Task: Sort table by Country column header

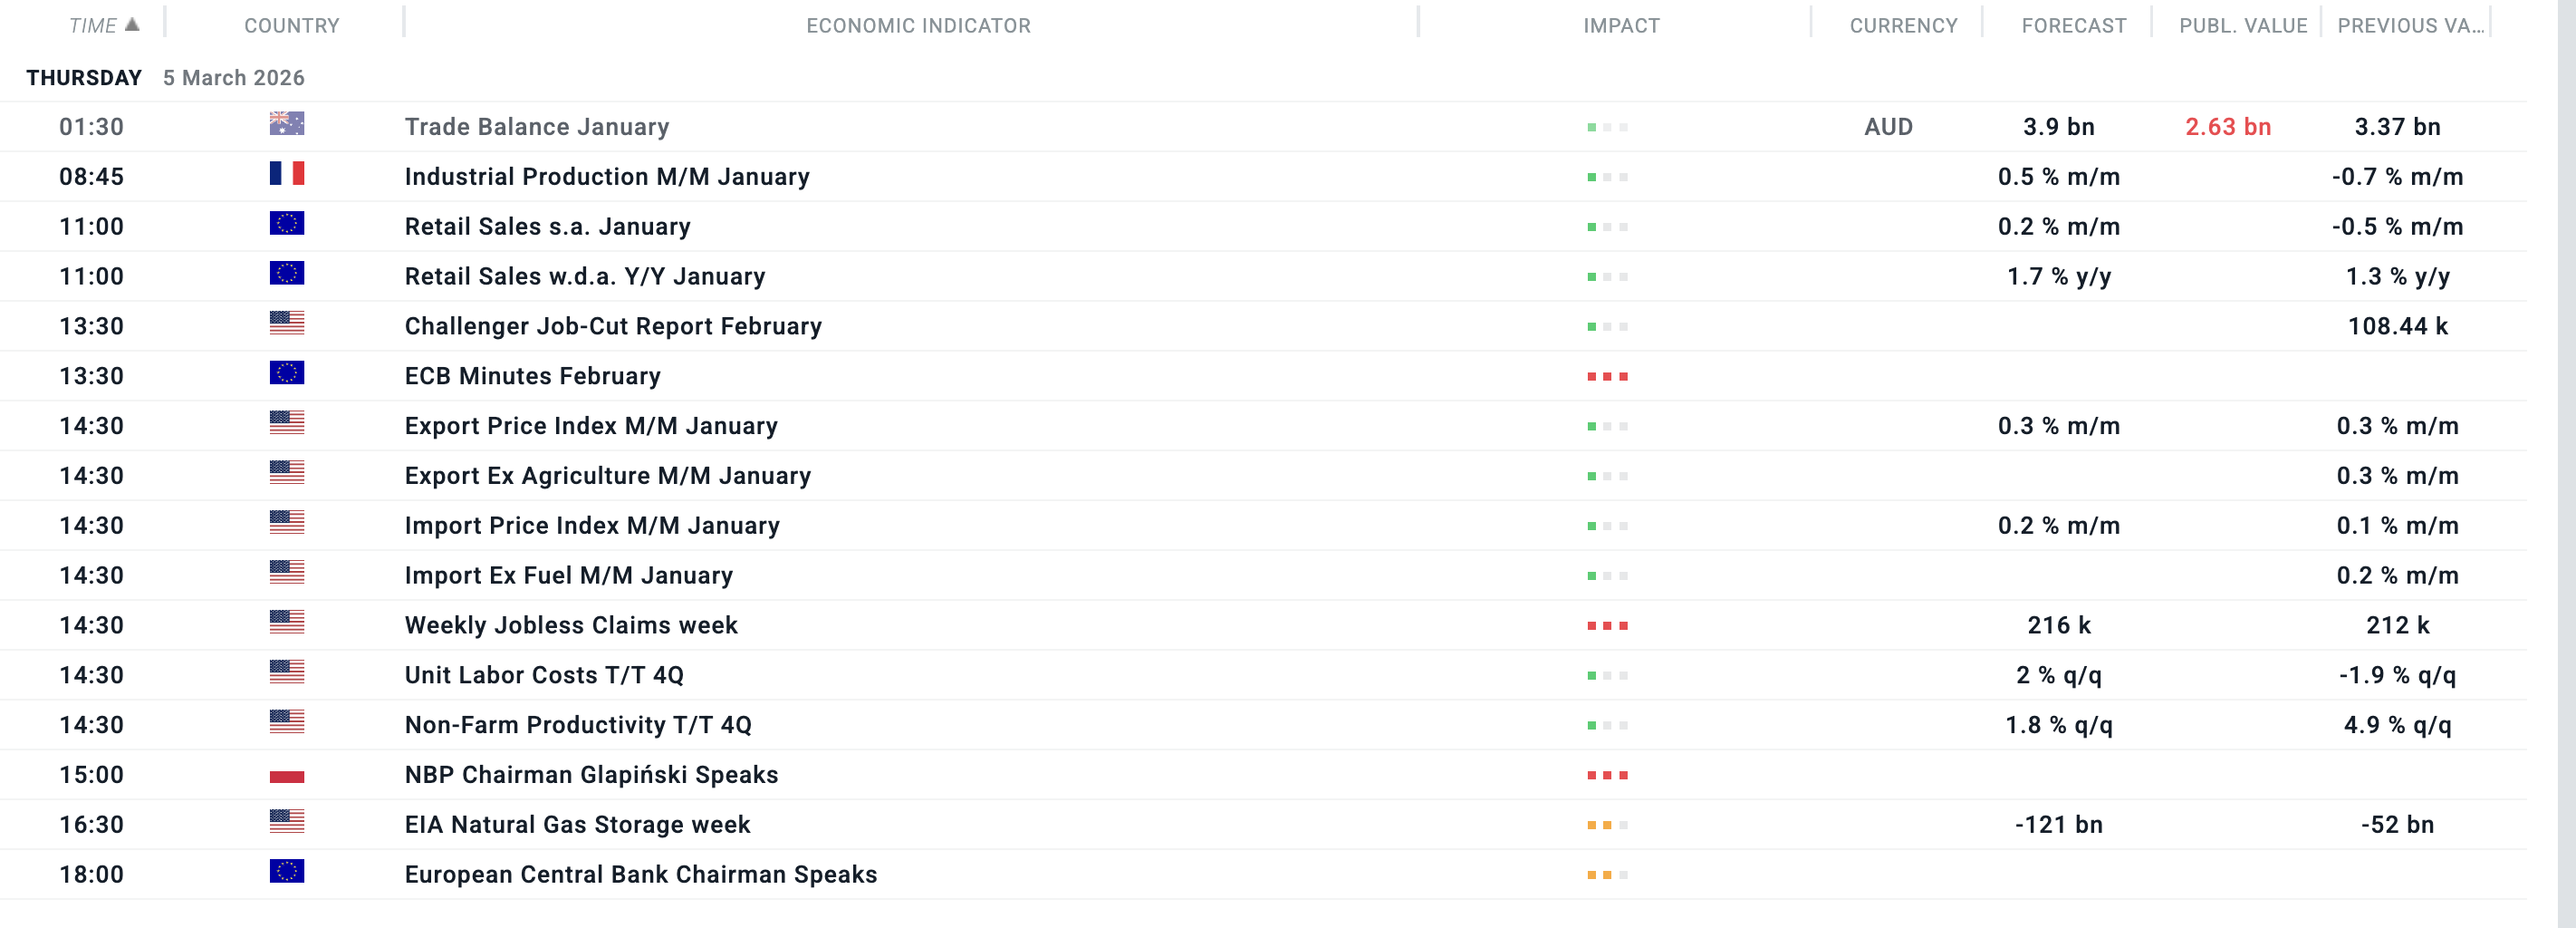Action: (292, 26)
